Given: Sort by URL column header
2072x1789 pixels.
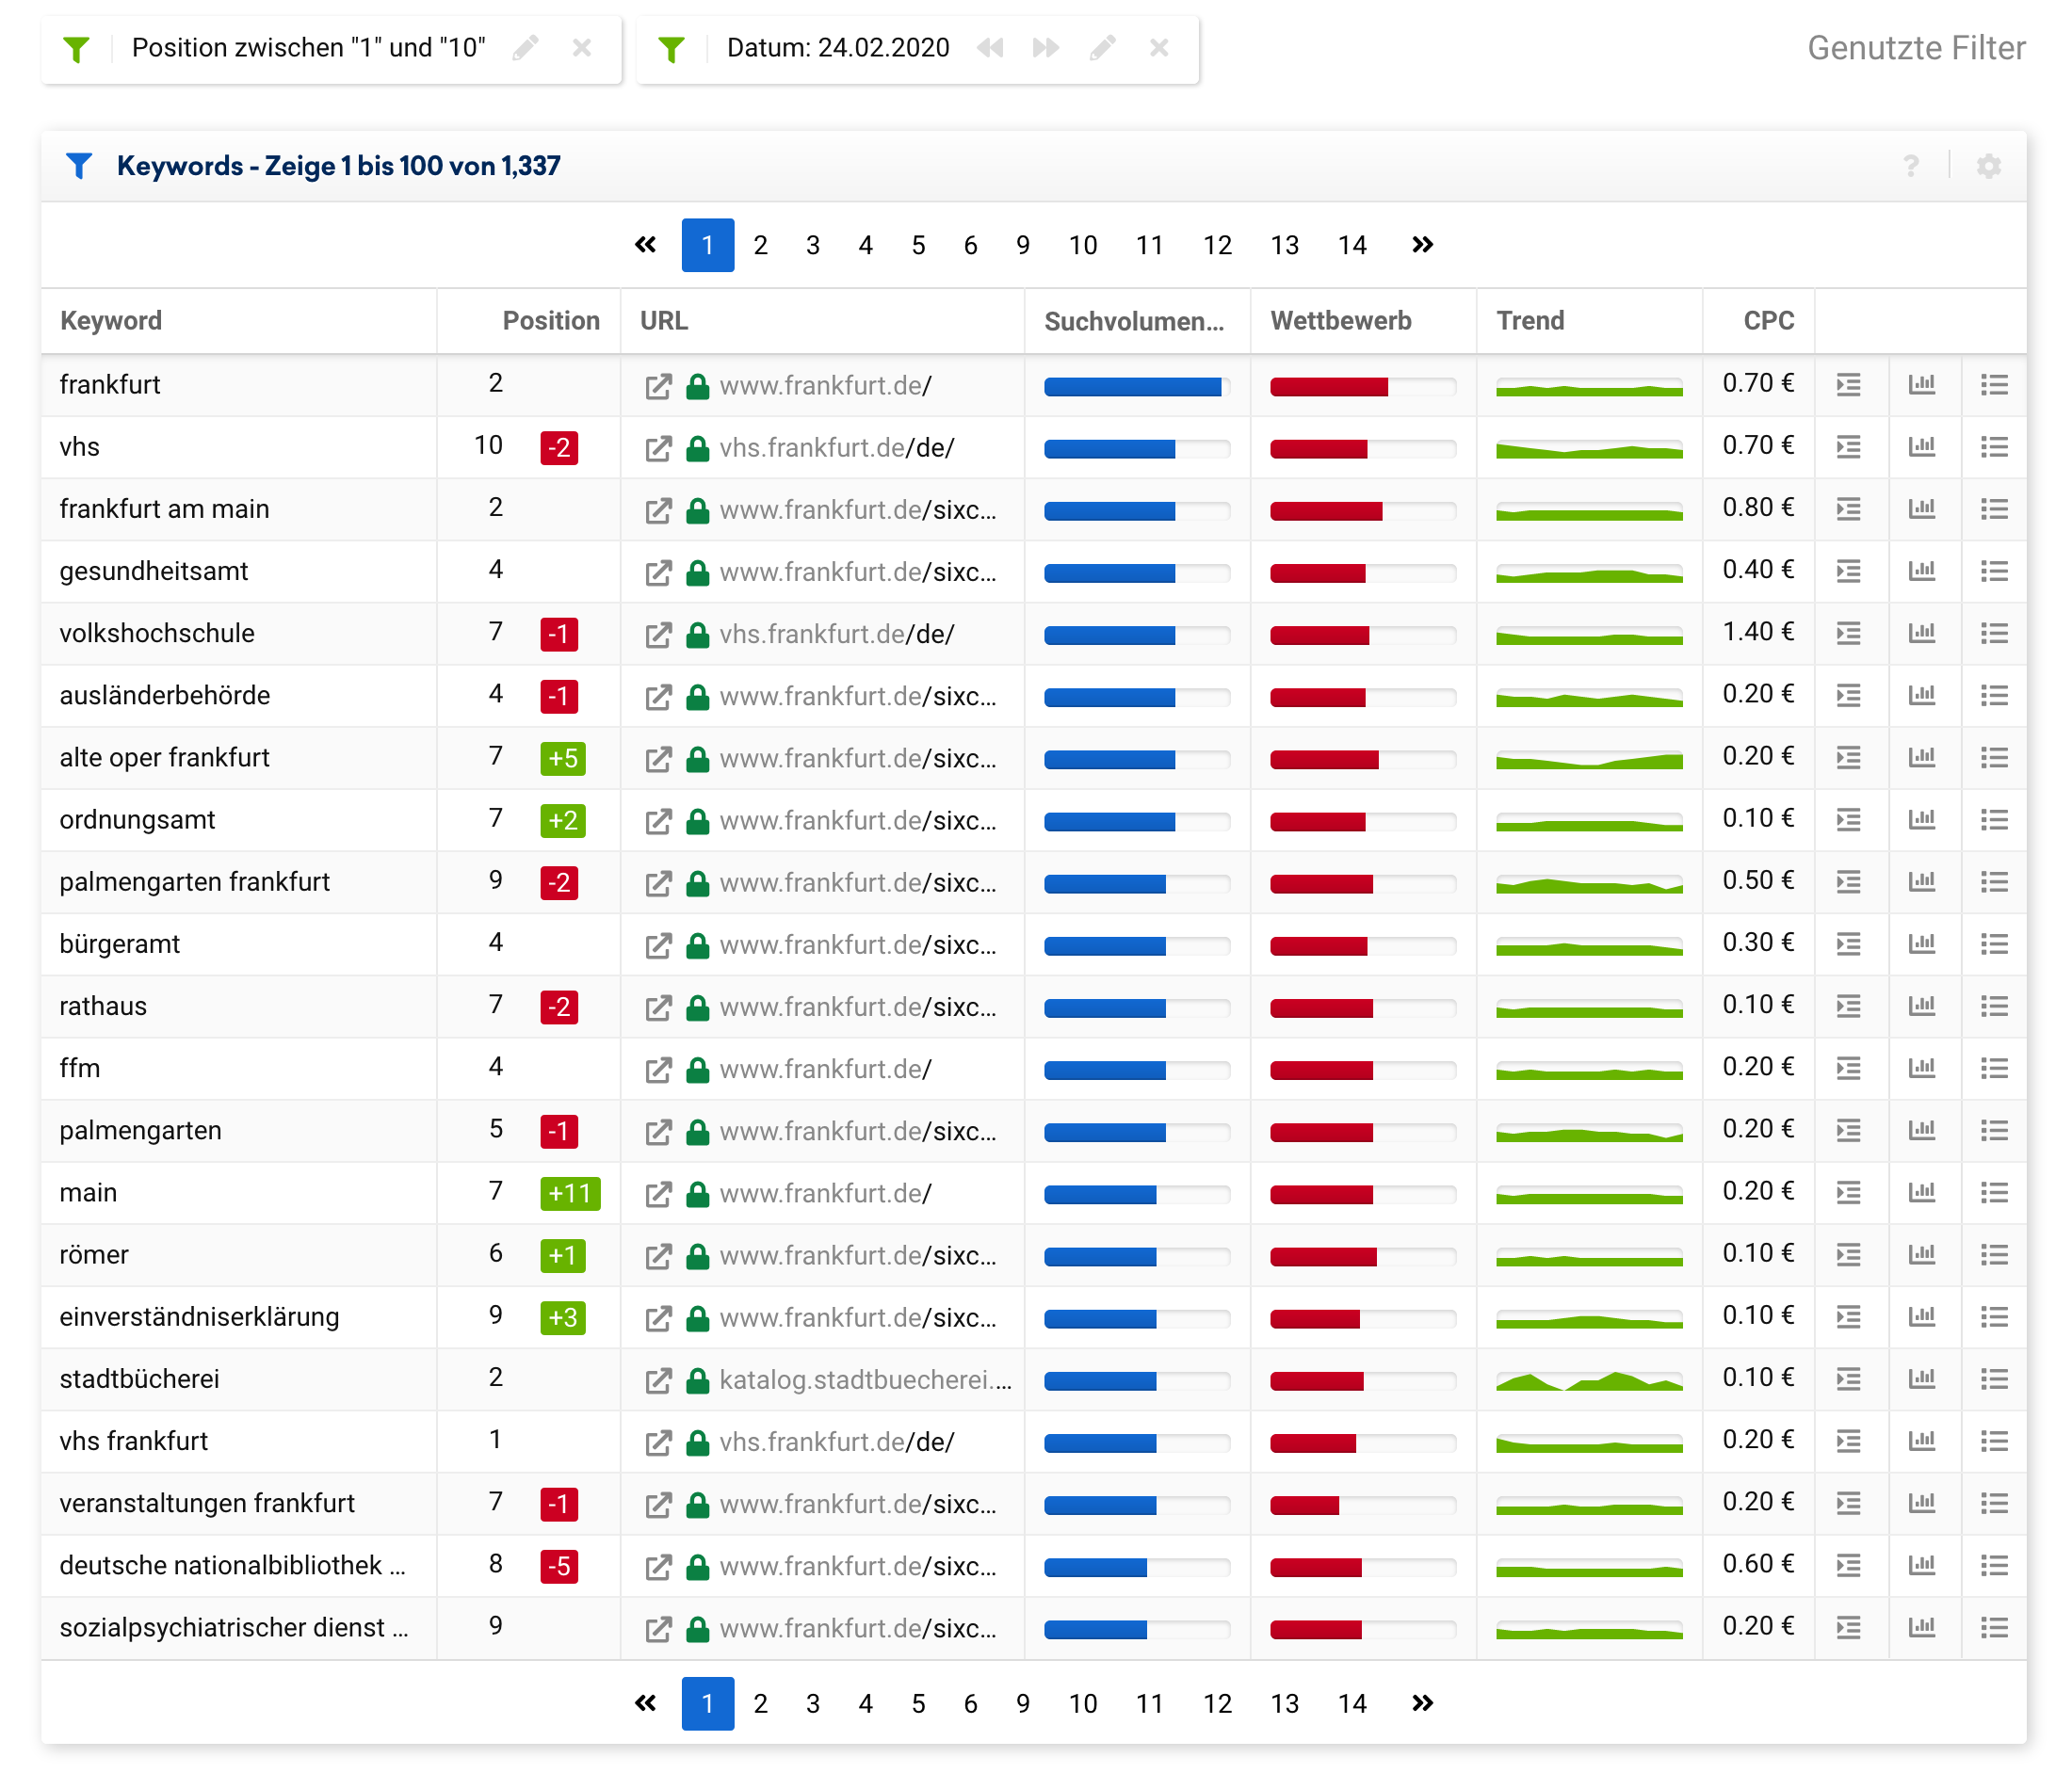Looking at the screenshot, I should tap(664, 321).
